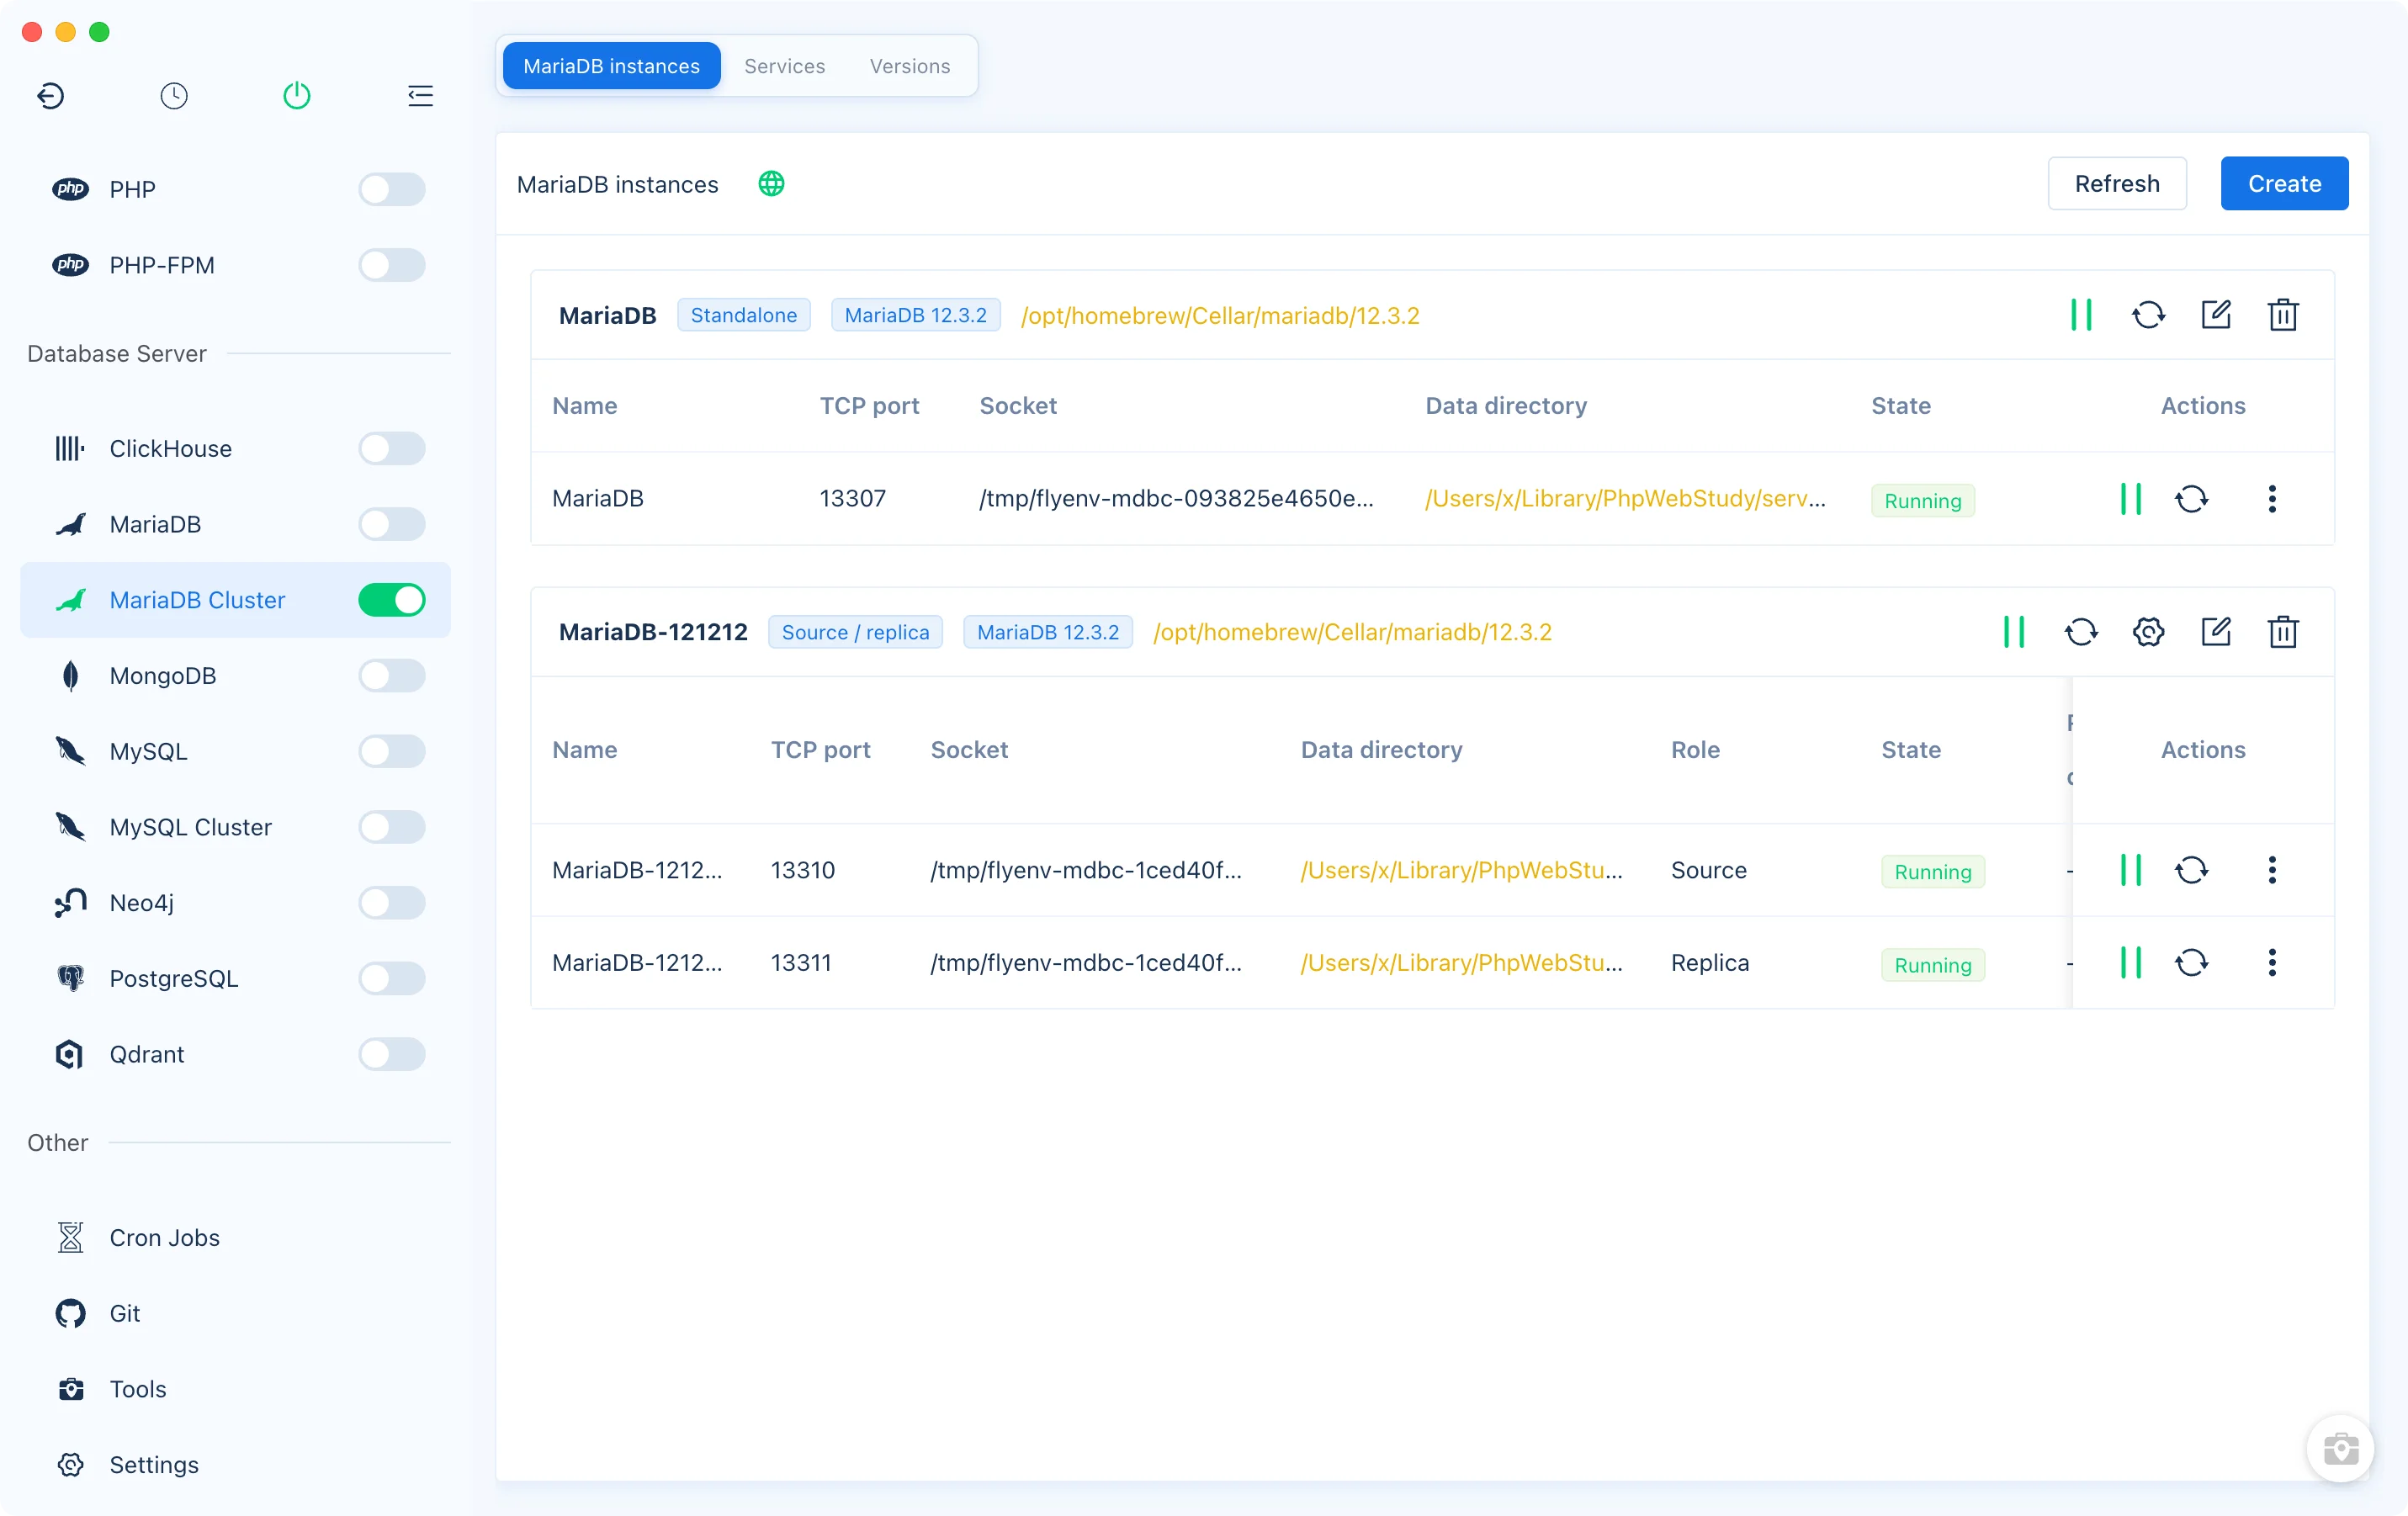This screenshot has height=1516, width=2408.
Task: Select Neo4j in the sidebar
Action: click(236, 903)
